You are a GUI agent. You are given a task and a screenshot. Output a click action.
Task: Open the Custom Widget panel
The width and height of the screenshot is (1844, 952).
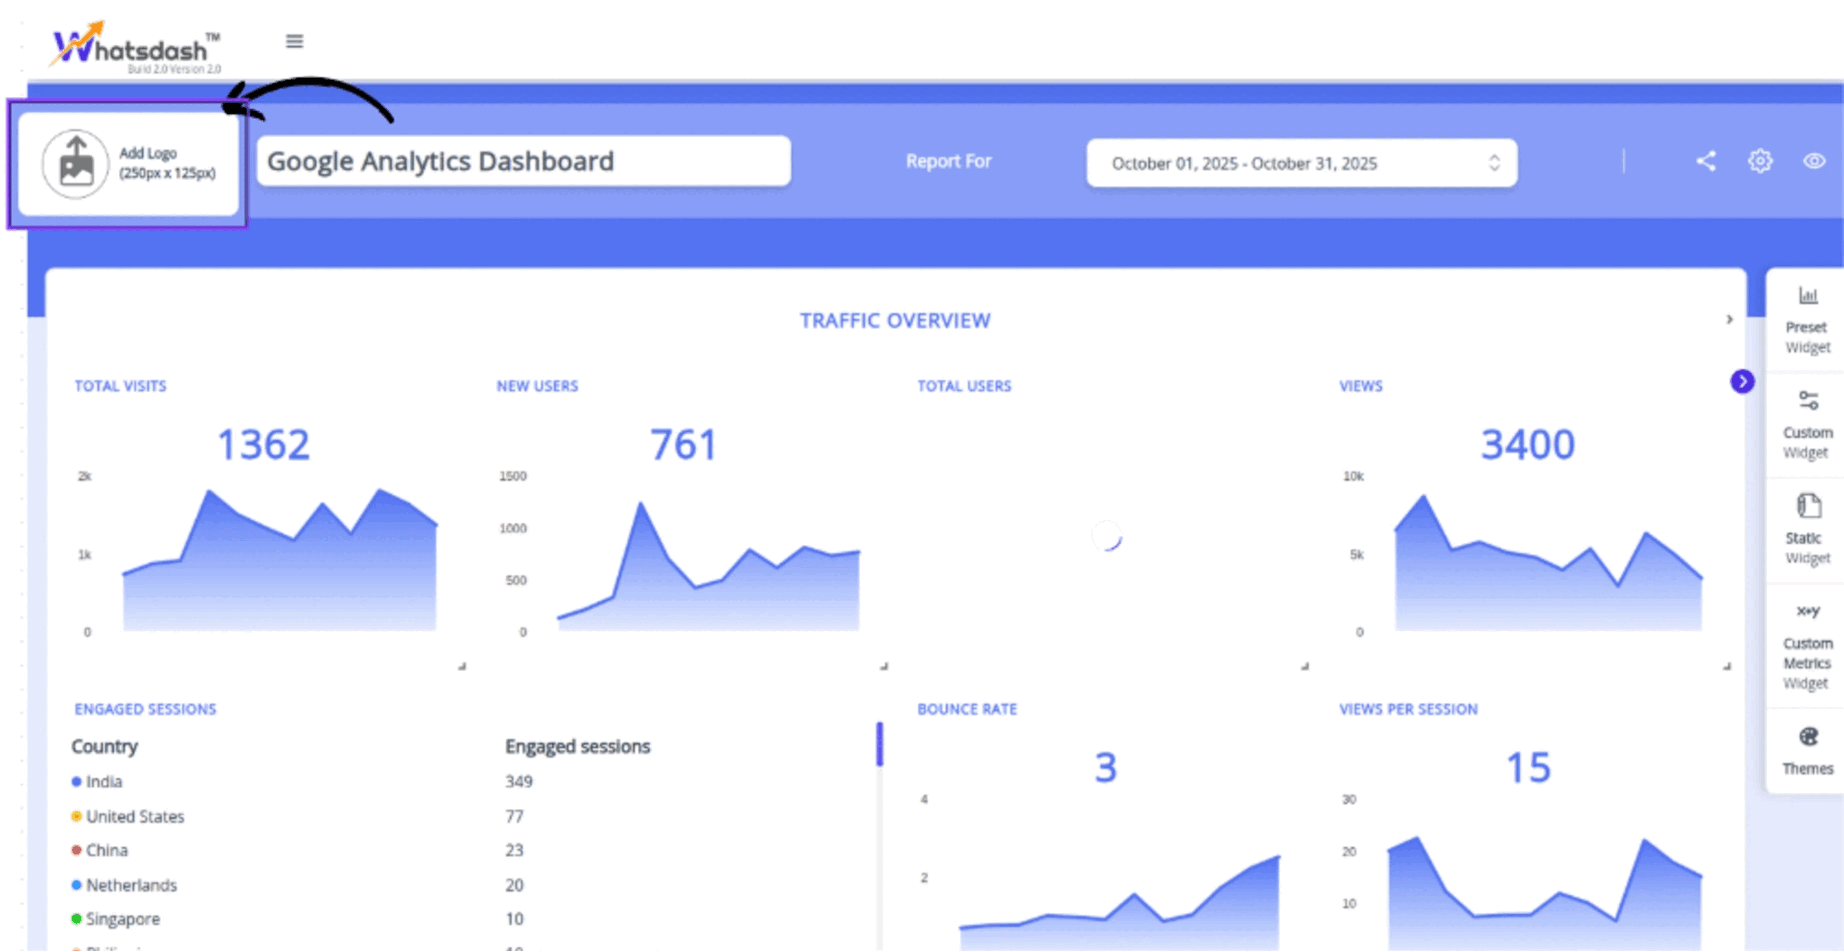pos(1807,425)
